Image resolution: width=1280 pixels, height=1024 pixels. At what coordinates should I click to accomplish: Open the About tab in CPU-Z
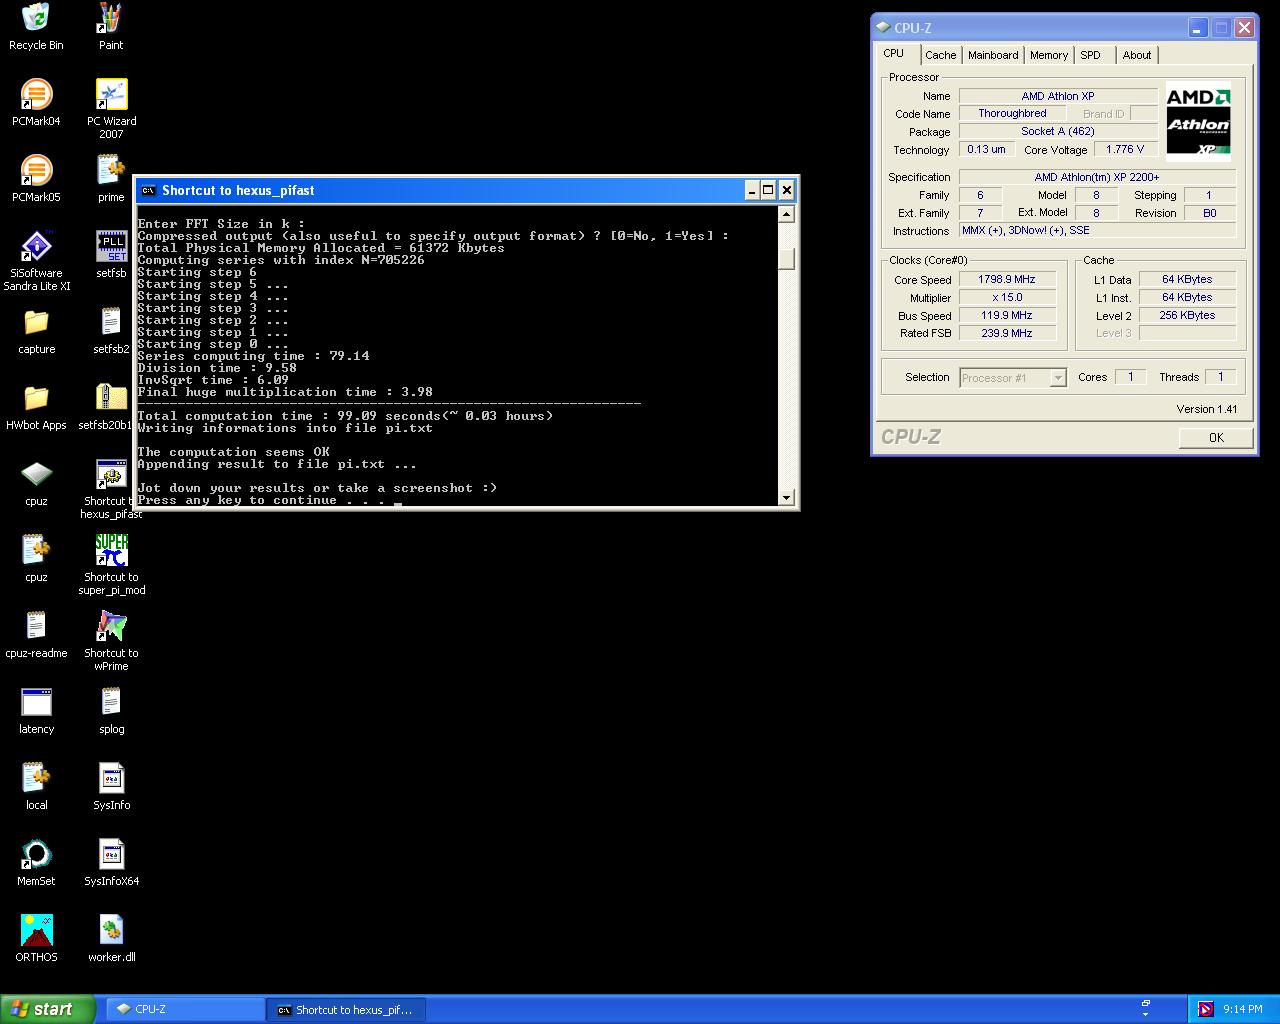pos(1137,55)
